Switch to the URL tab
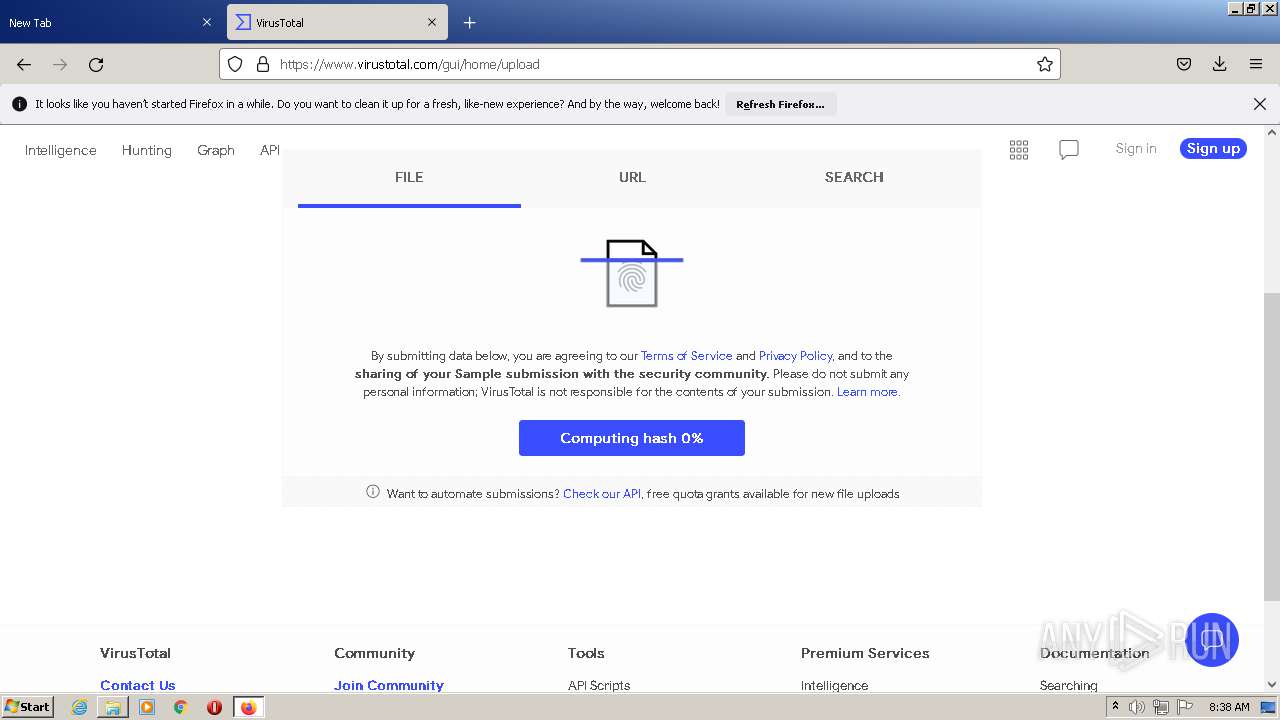This screenshot has width=1280, height=720. coord(632,177)
